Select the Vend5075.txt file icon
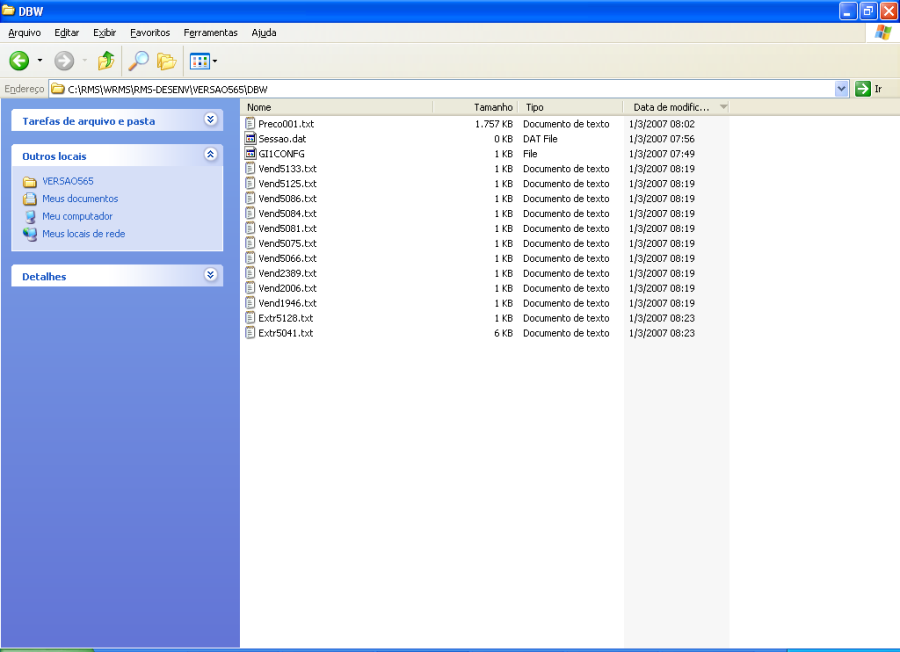 (250, 243)
